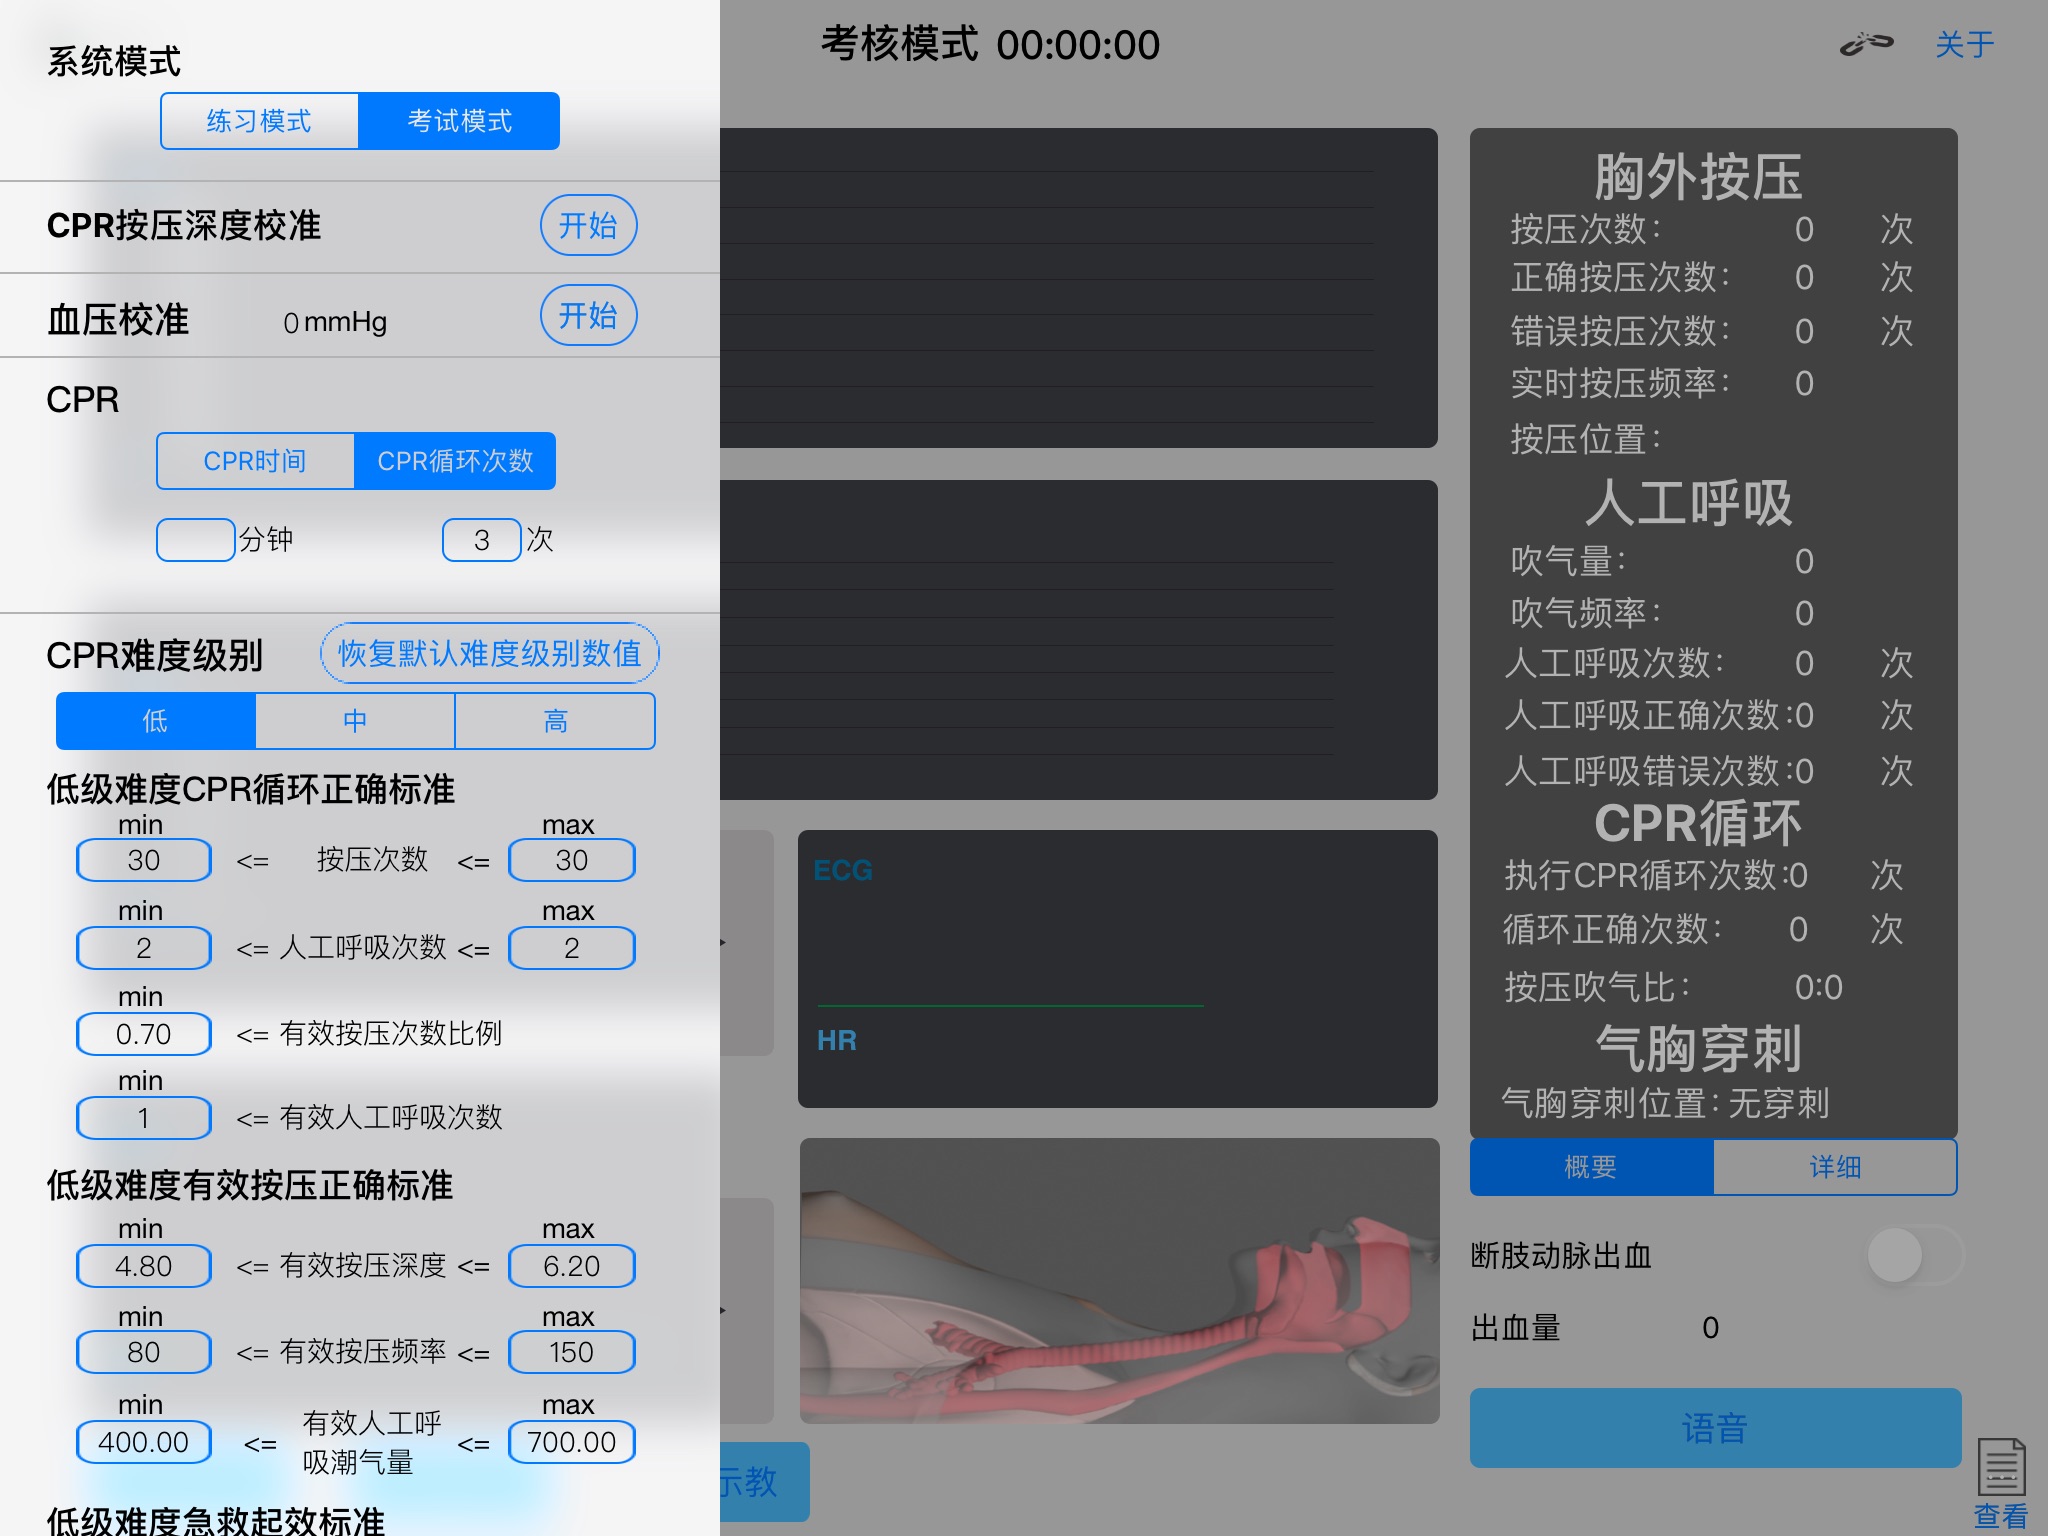Choose 高 difficulty level
This screenshot has height=1536, width=2048.
555,721
